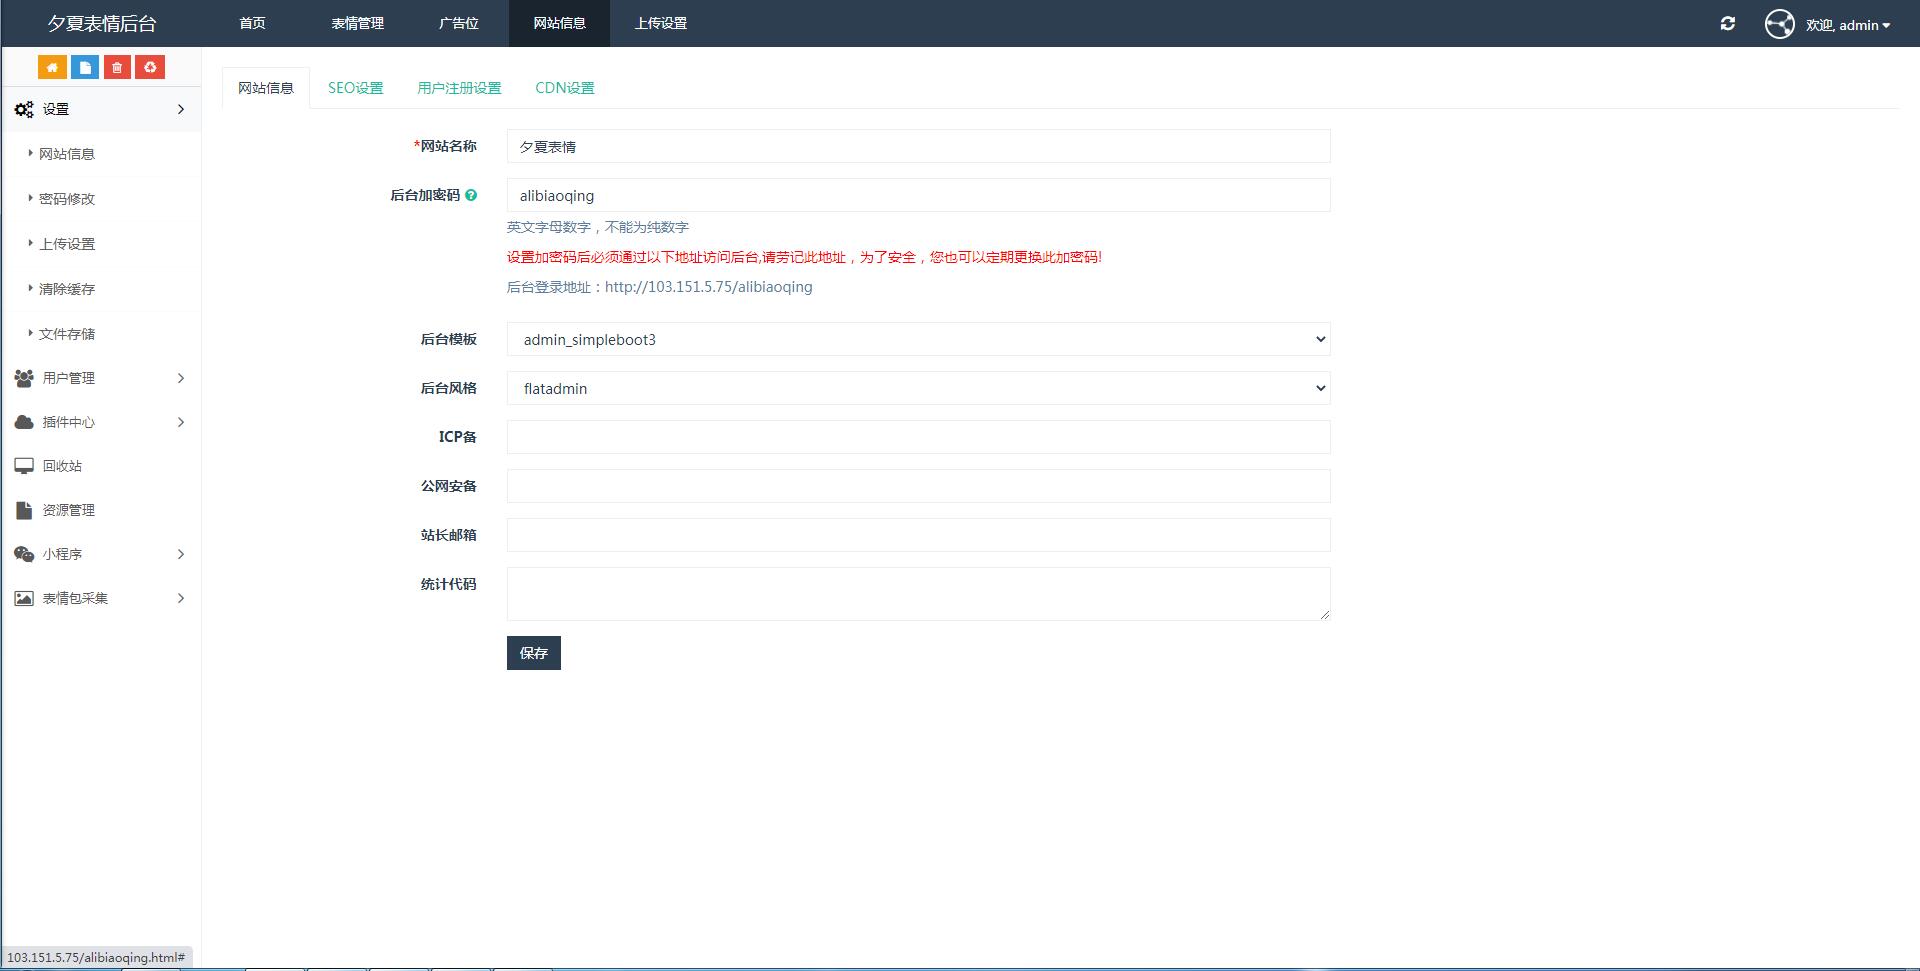The image size is (1920, 971).
Task: Click the orange home icon in sidebar
Action: point(52,66)
